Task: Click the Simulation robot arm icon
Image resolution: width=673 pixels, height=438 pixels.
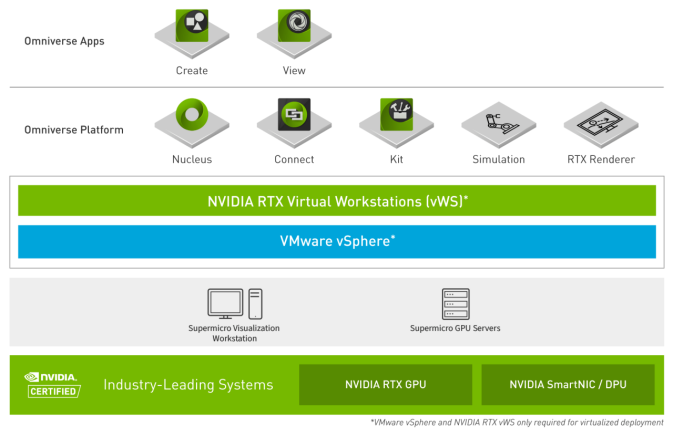Action: pos(498,123)
